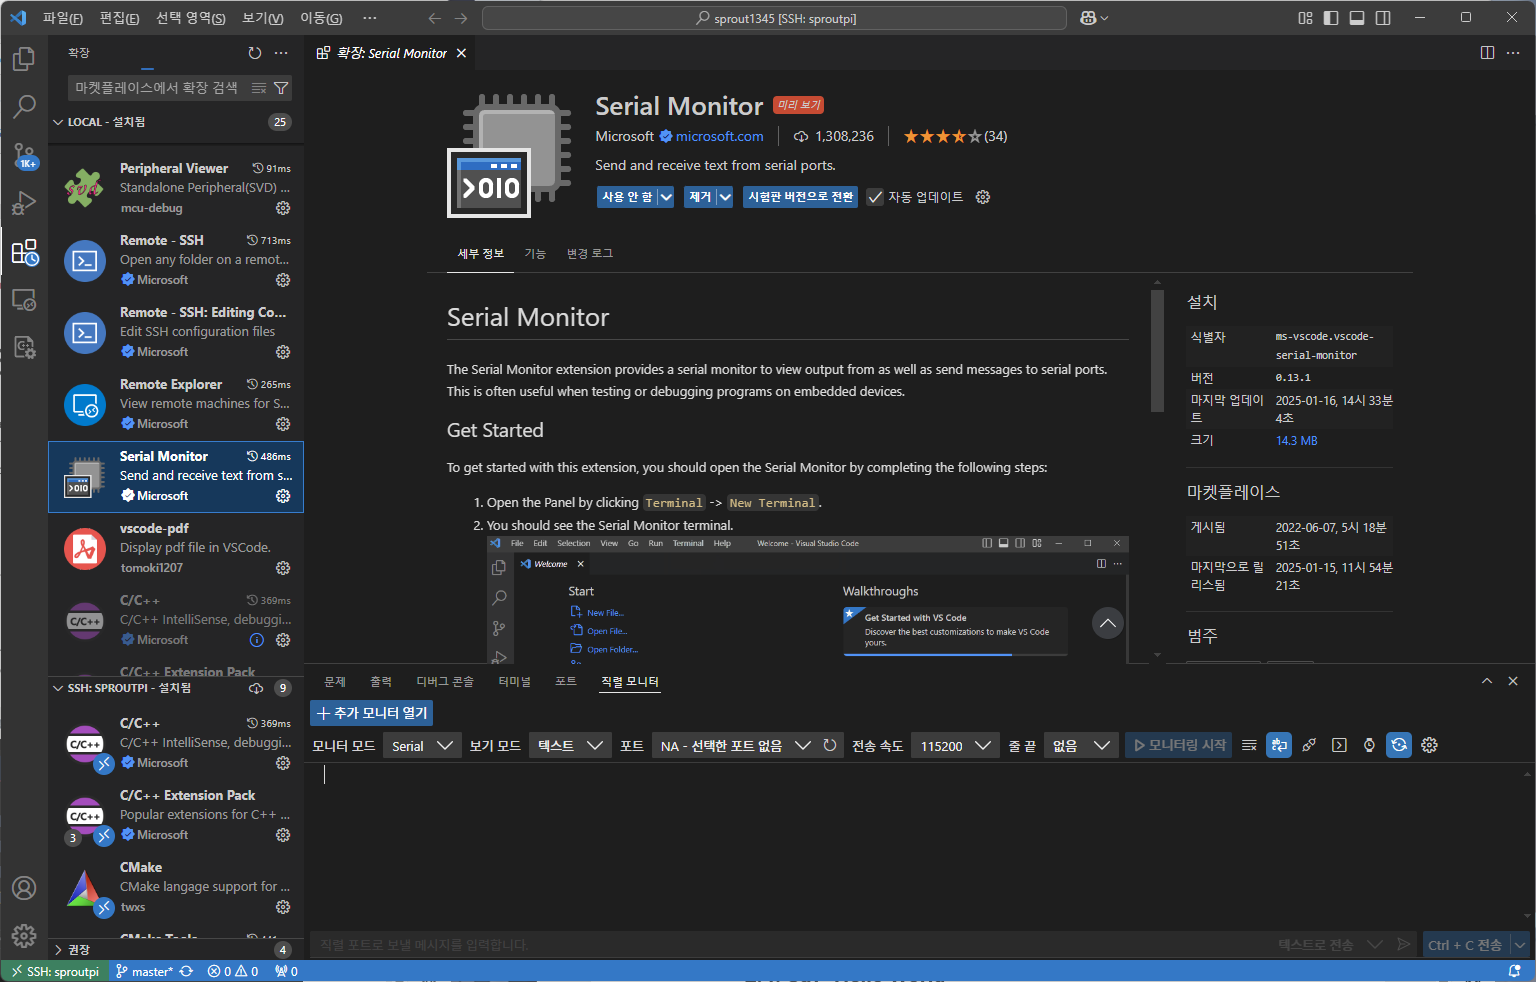Open the 보기 menu

click(262, 18)
